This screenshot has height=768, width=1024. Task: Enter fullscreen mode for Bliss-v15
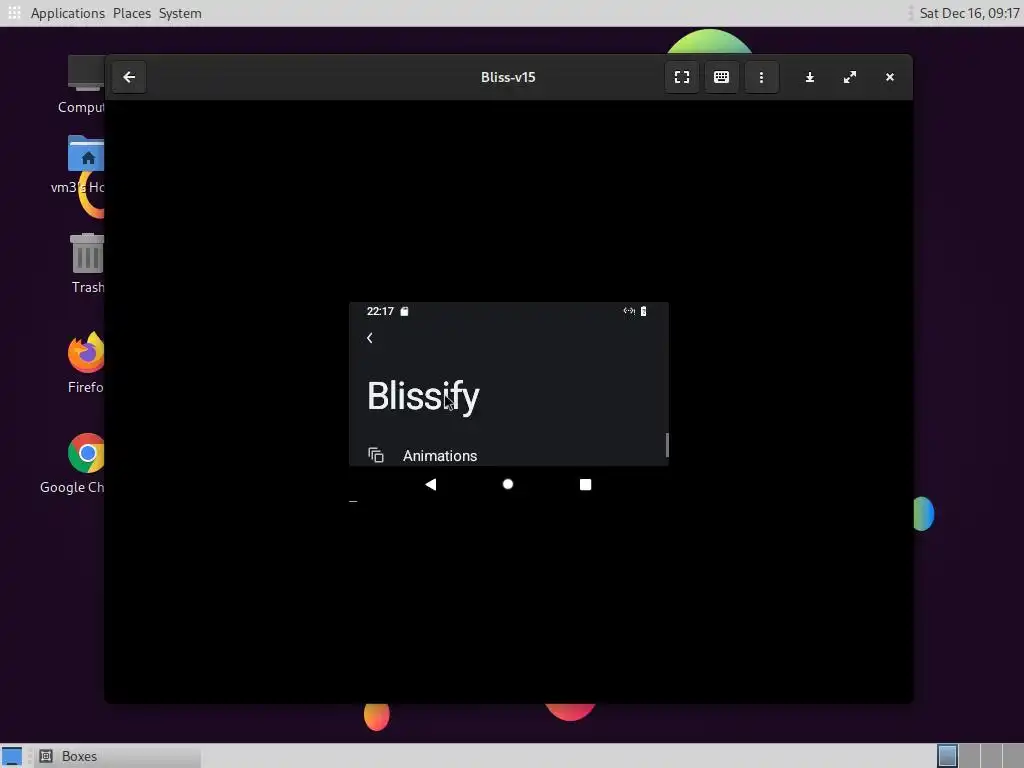[x=682, y=77]
